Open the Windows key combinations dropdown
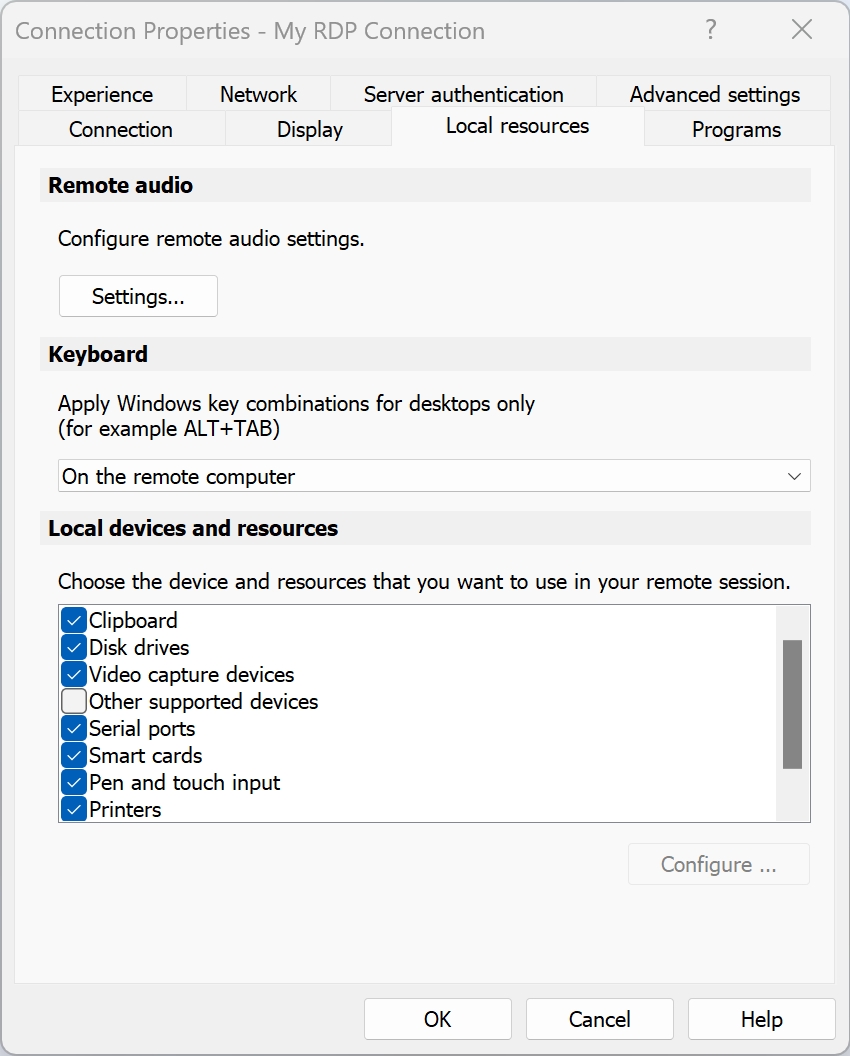The width and height of the screenshot is (850, 1056). (434, 476)
